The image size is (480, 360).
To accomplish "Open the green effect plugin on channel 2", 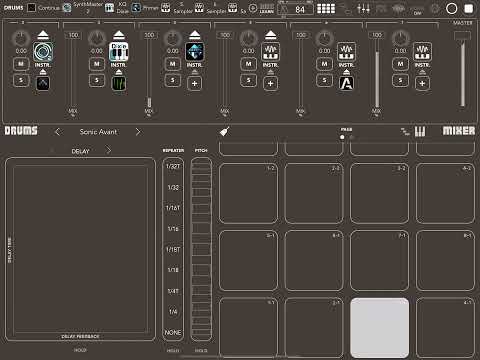I will pyautogui.click(x=119, y=83).
